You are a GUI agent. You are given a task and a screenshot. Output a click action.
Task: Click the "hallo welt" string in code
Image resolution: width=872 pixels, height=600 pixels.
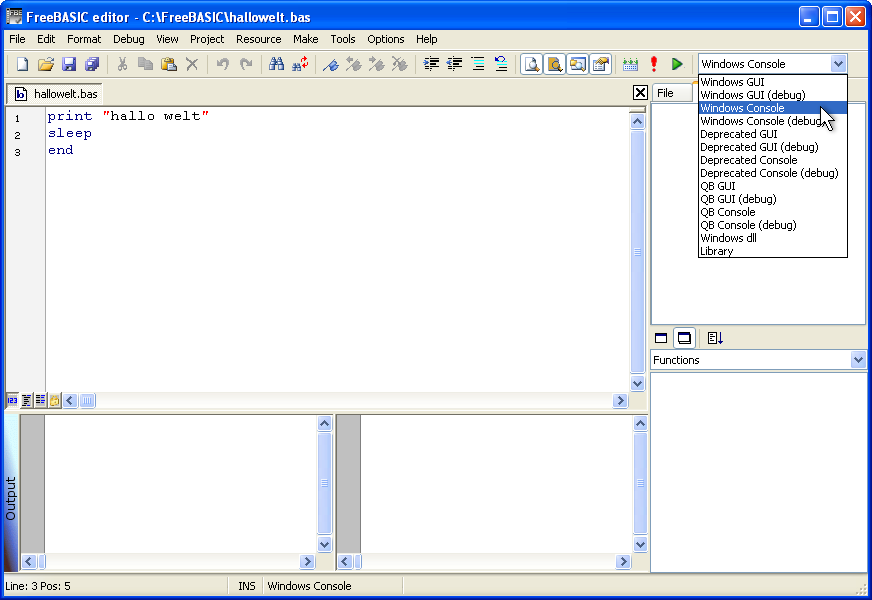[156, 116]
